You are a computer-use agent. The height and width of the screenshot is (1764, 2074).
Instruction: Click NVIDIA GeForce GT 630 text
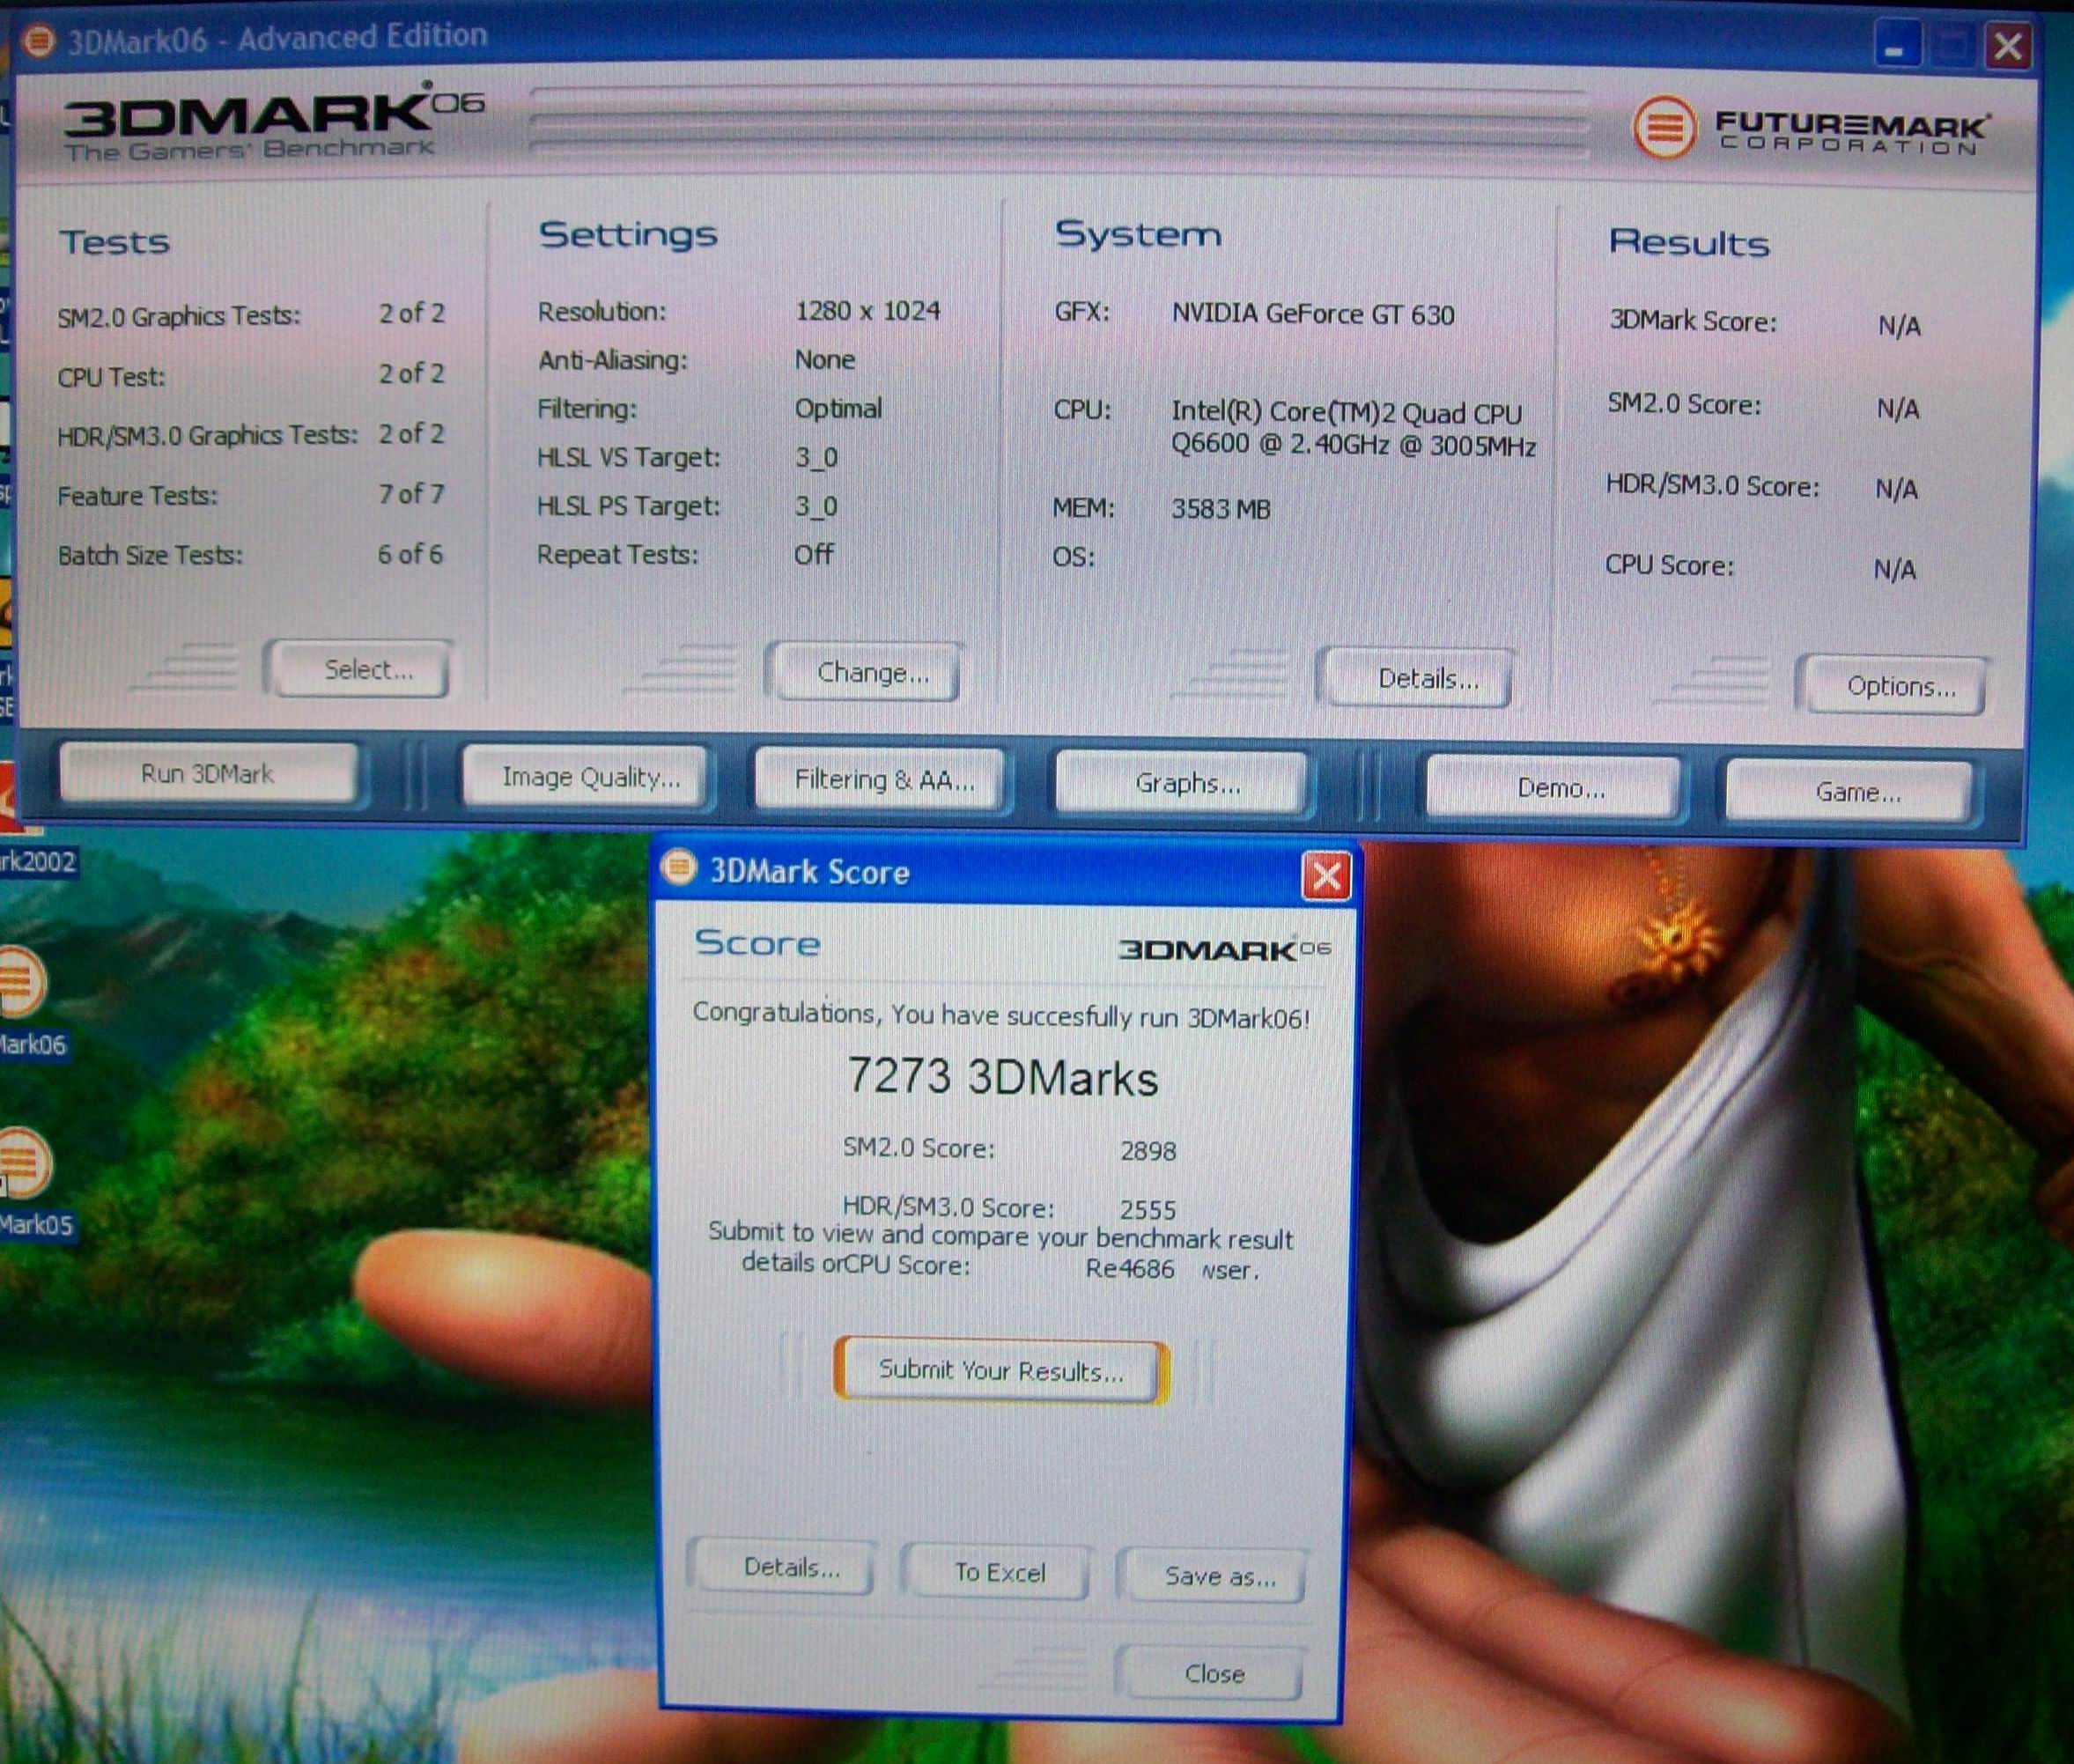click(1312, 315)
